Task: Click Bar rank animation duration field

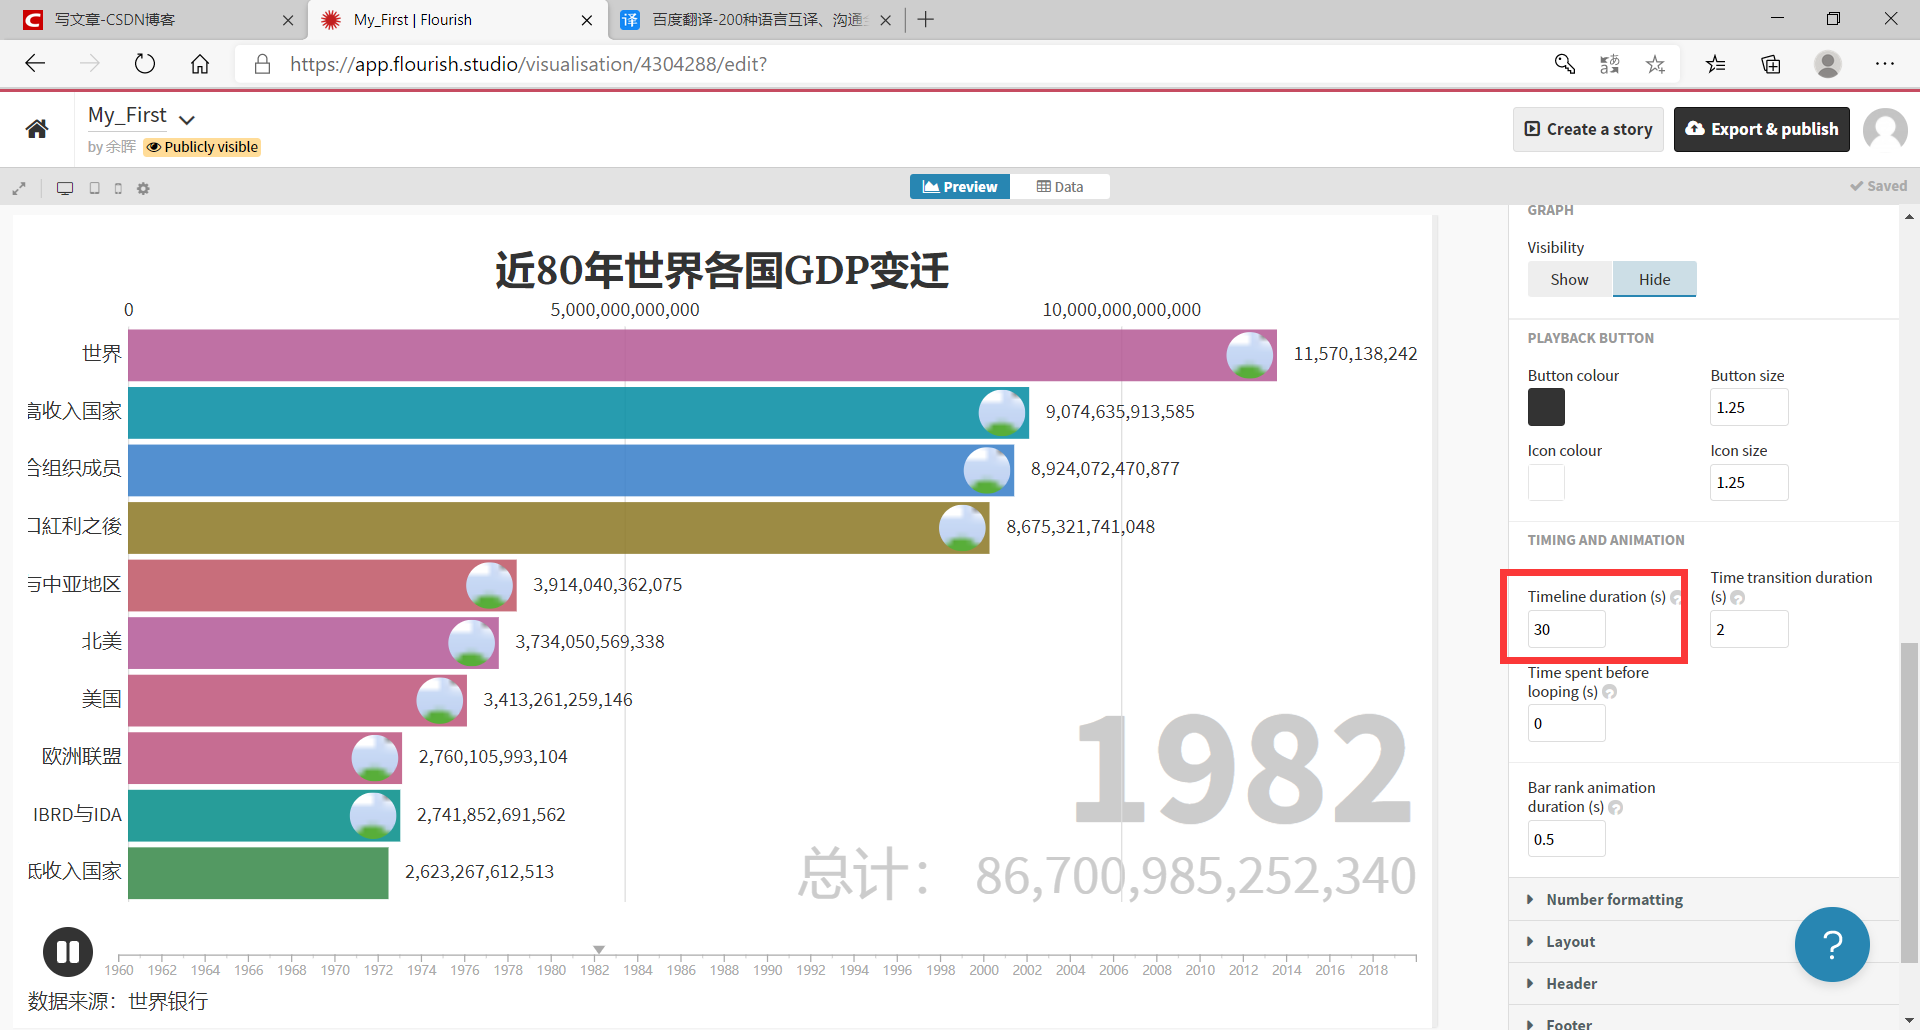Action: 1566,839
